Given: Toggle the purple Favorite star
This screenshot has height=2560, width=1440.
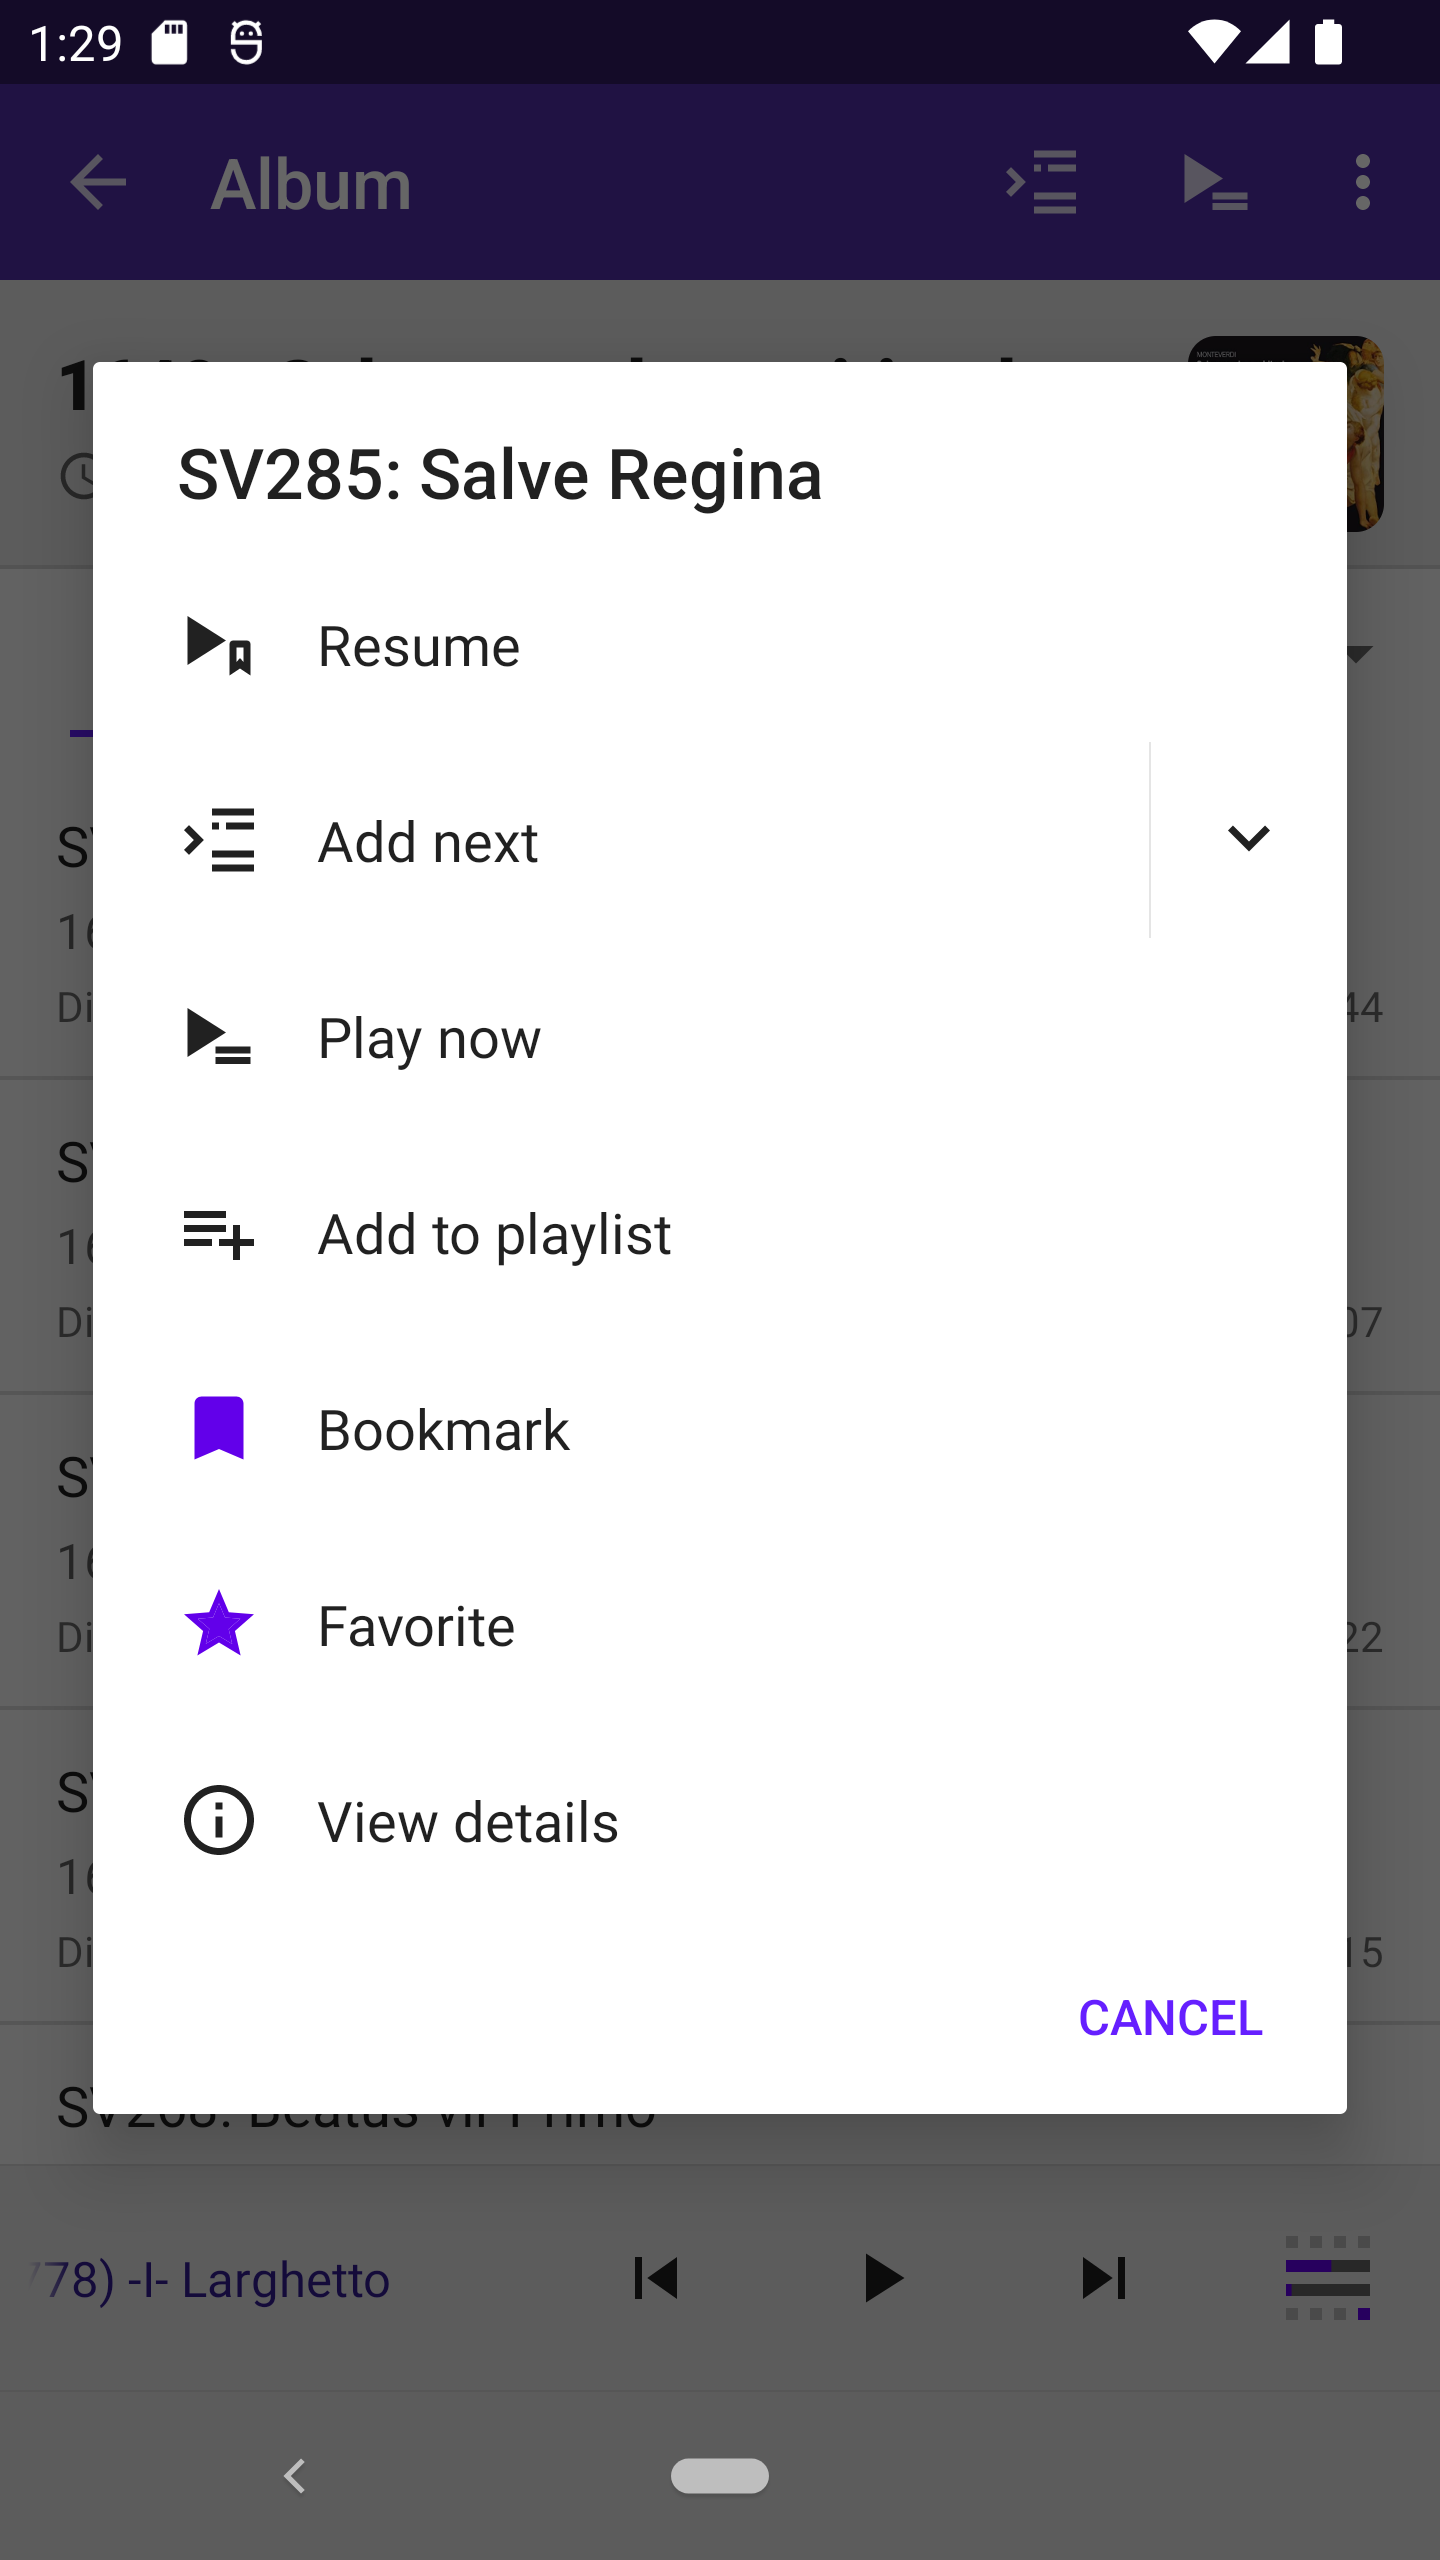Looking at the screenshot, I should (x=219, y=1625).
